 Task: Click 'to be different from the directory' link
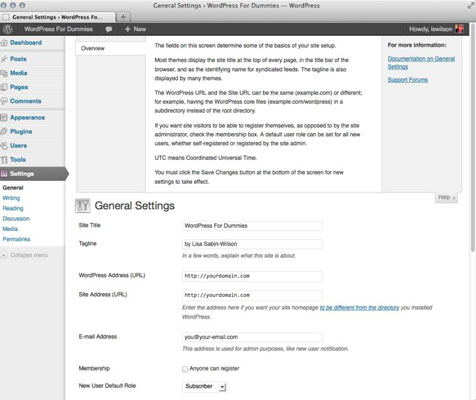coord(359,307)
